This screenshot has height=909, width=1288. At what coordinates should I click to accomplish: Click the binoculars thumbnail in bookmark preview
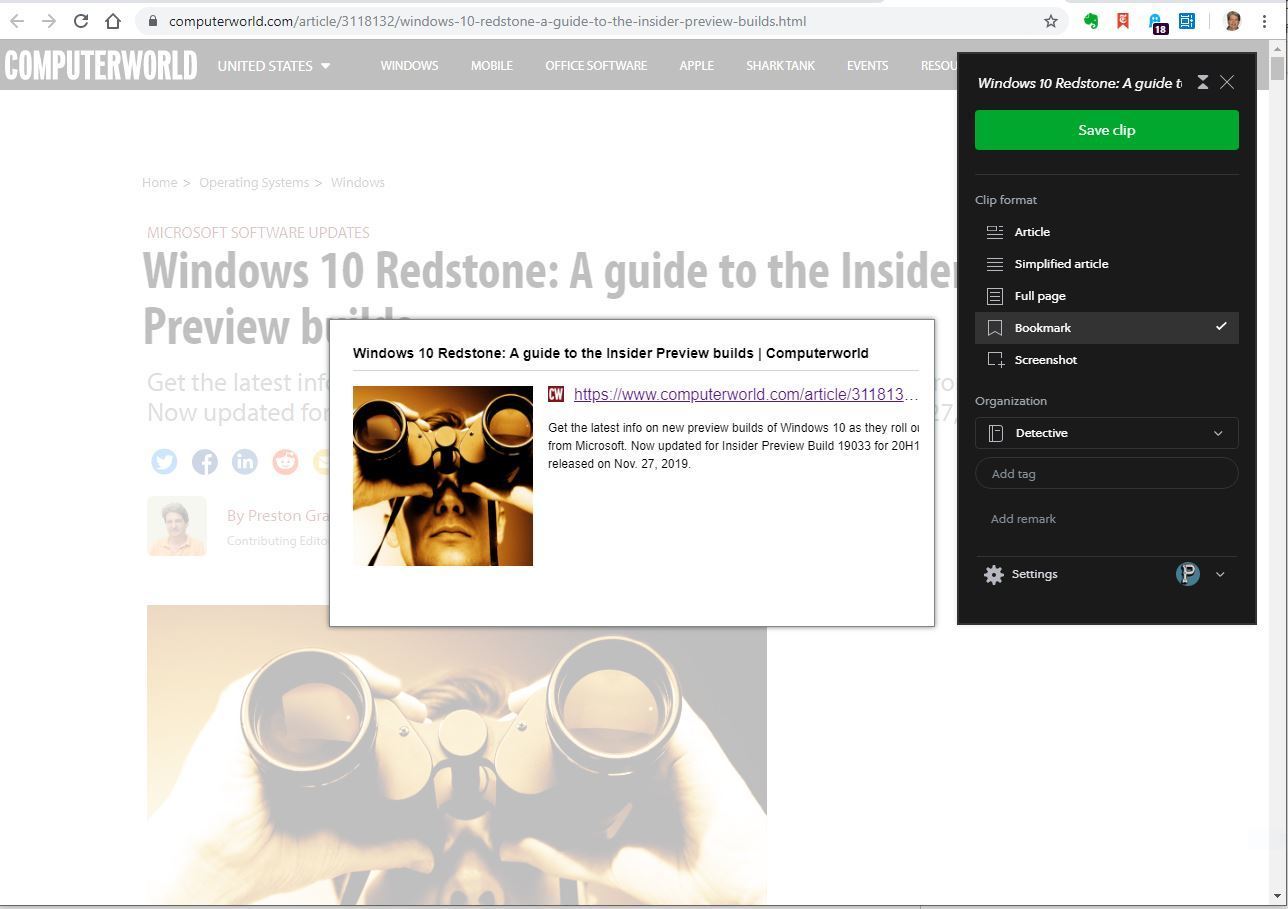point(443,476)
